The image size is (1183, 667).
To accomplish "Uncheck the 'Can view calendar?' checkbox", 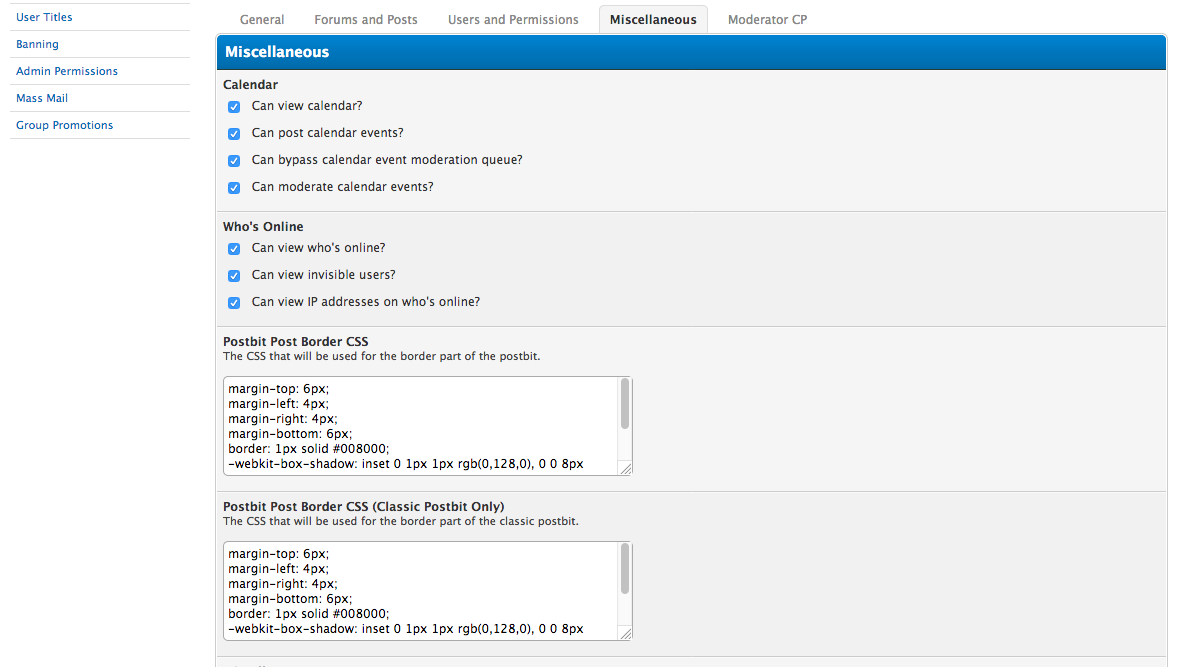I will [x=234, y=107].
